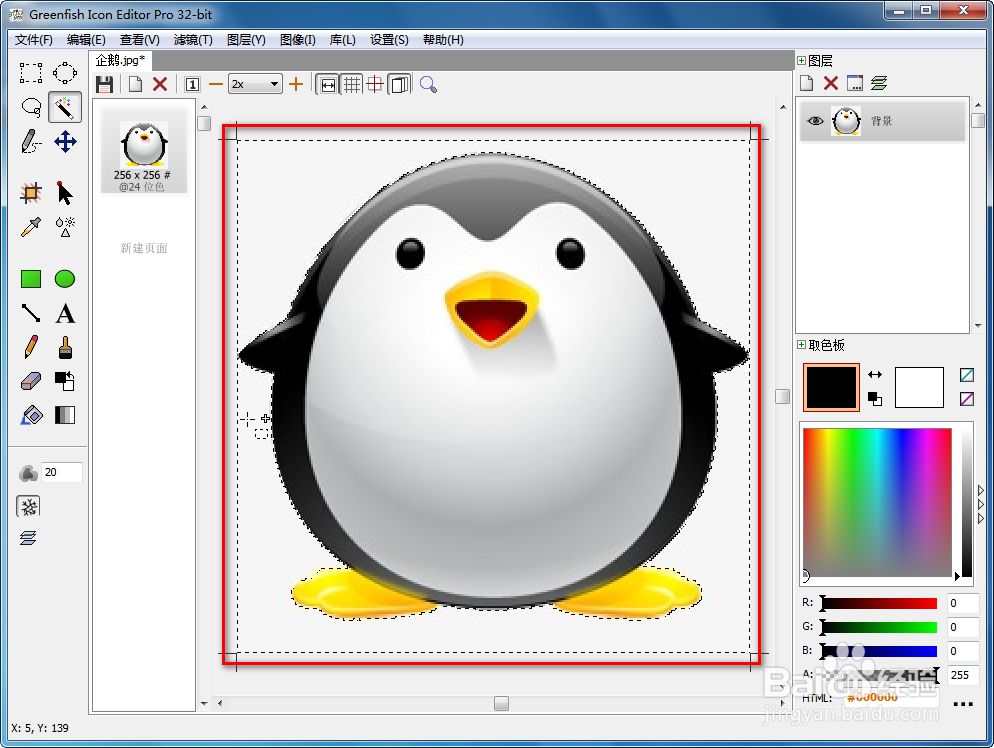Swap foreground and background colors
This screenshot has height=748, width=994.
tap(875, 375)
